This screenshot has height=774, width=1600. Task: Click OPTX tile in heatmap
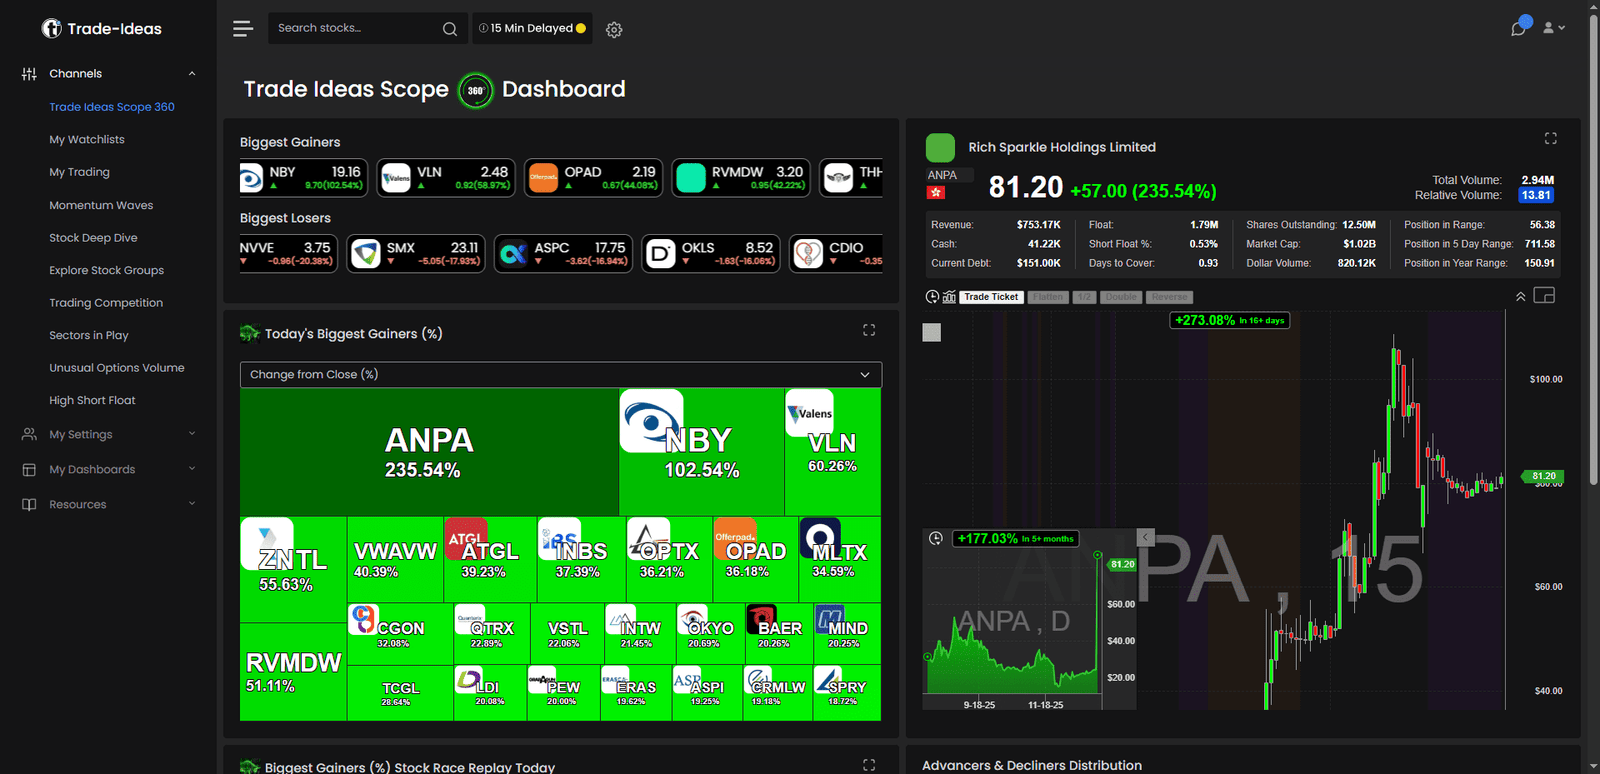pos(669,559)
